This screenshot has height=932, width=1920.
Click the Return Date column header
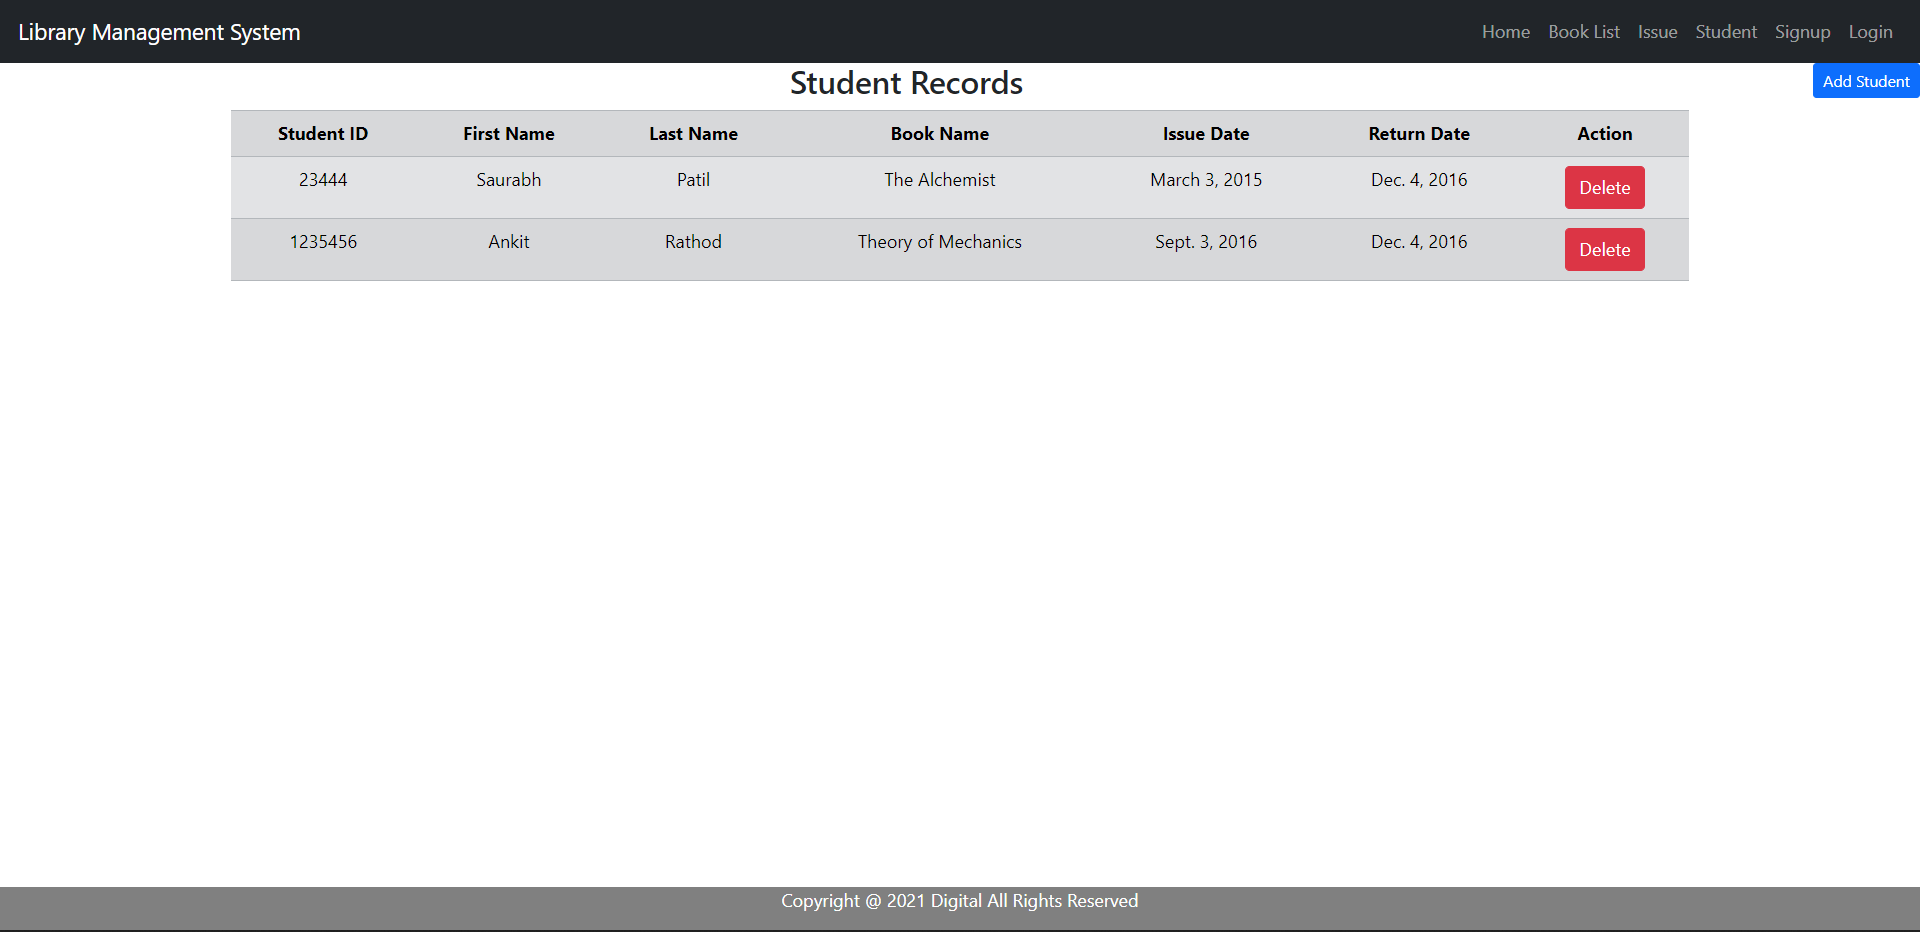tap(1419, 133)
